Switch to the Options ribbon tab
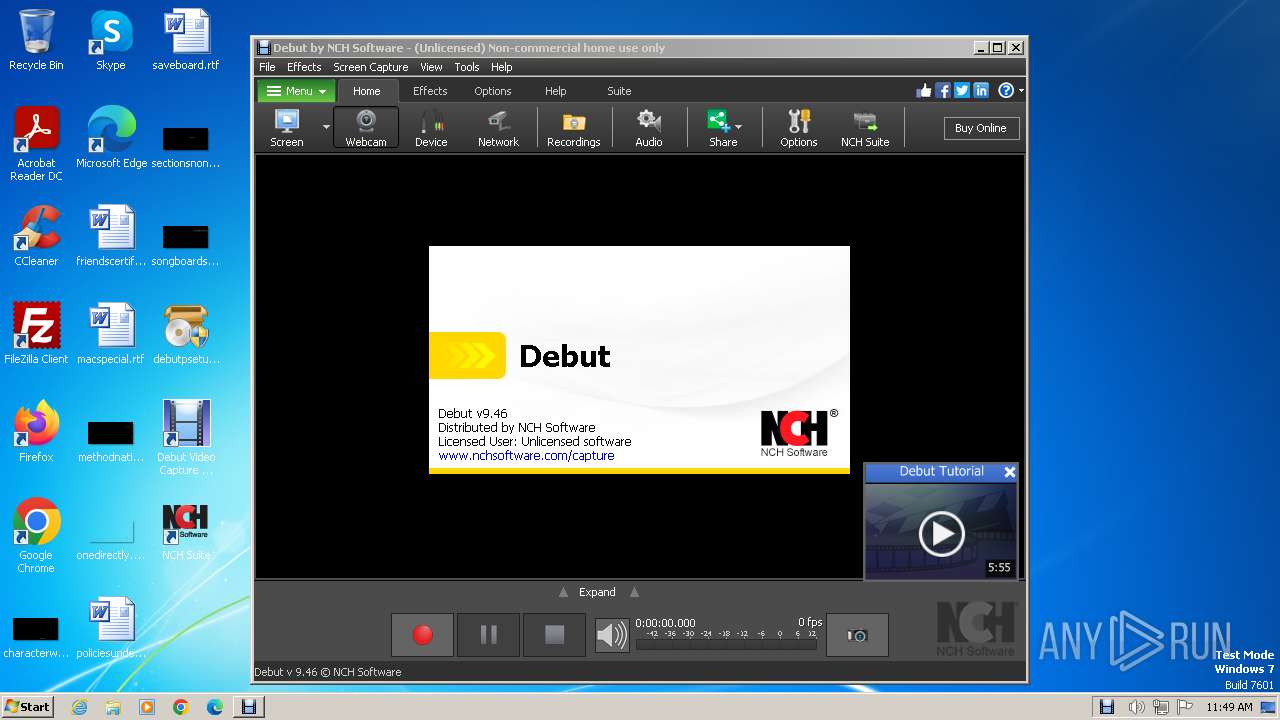1280x720 pixels. pyautogui.click(x=493, y=91)
